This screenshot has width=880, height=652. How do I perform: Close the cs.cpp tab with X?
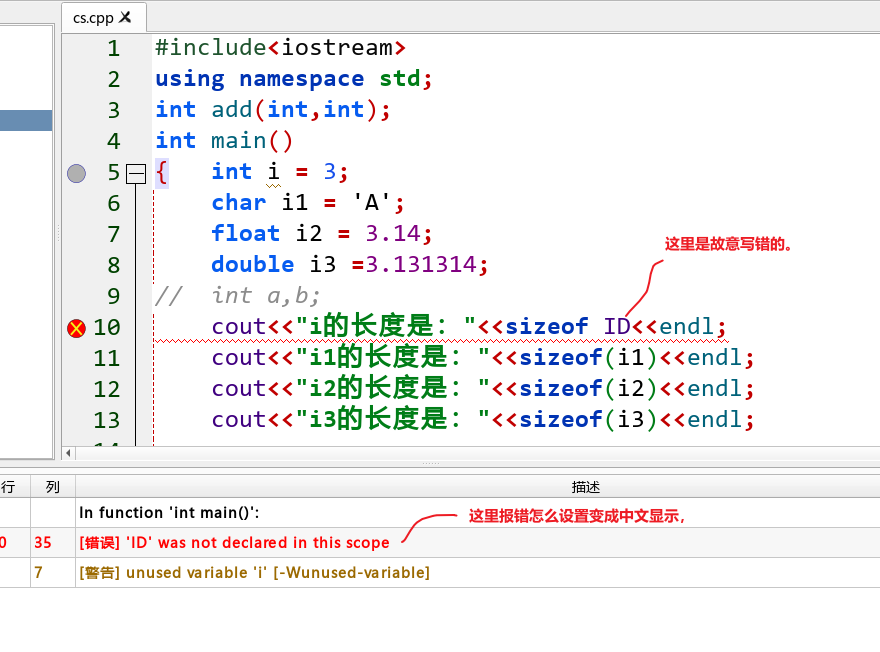coord(125,17)
